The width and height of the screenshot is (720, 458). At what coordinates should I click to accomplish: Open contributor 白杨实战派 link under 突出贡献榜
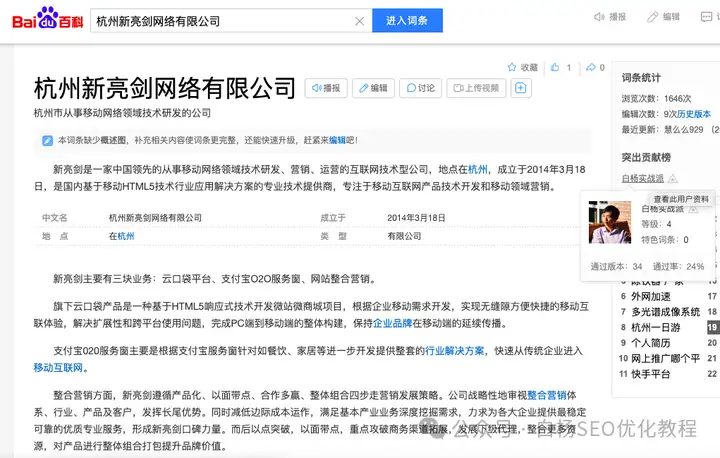[x=642, y=178]
